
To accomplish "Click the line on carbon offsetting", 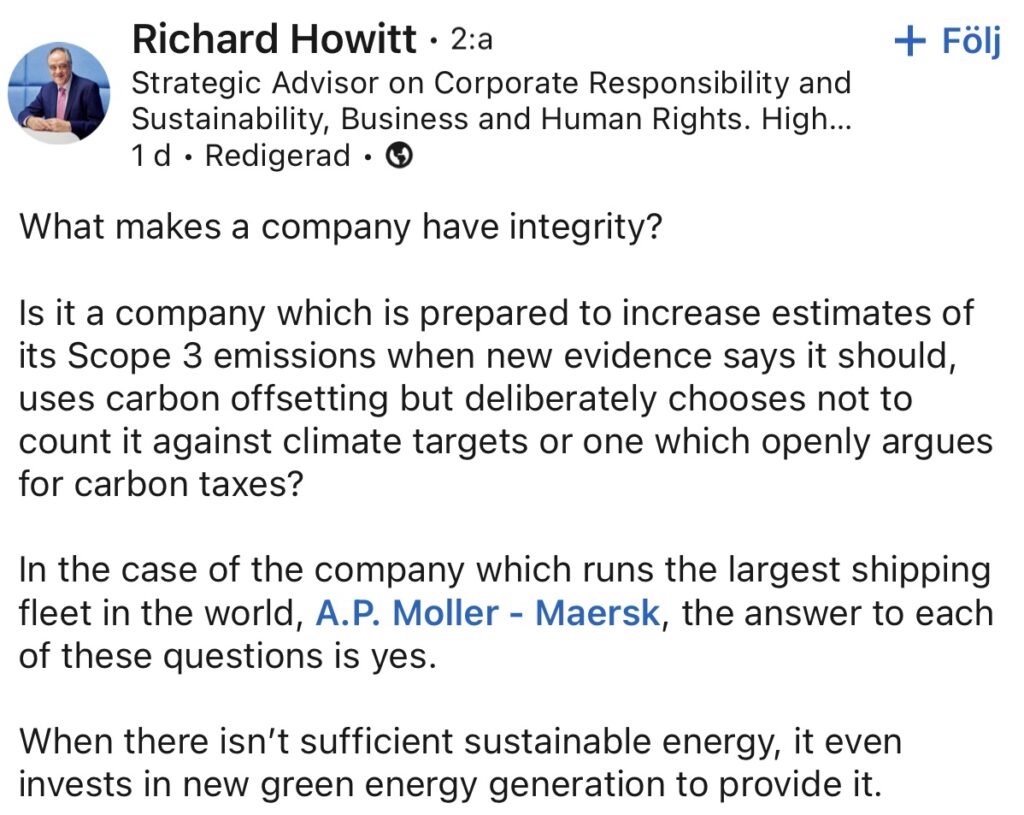I will [x=465, y=398].
